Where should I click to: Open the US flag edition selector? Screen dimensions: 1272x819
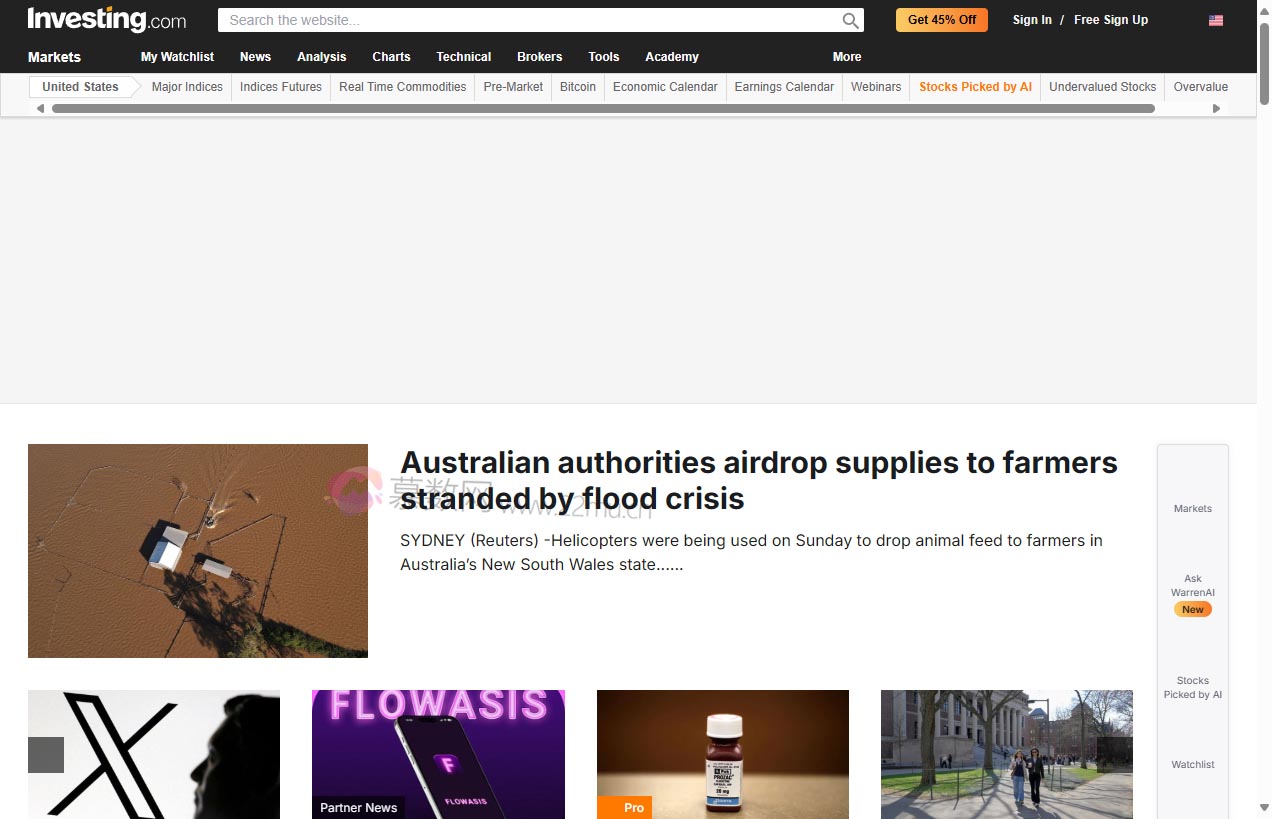click(1215, 20)
